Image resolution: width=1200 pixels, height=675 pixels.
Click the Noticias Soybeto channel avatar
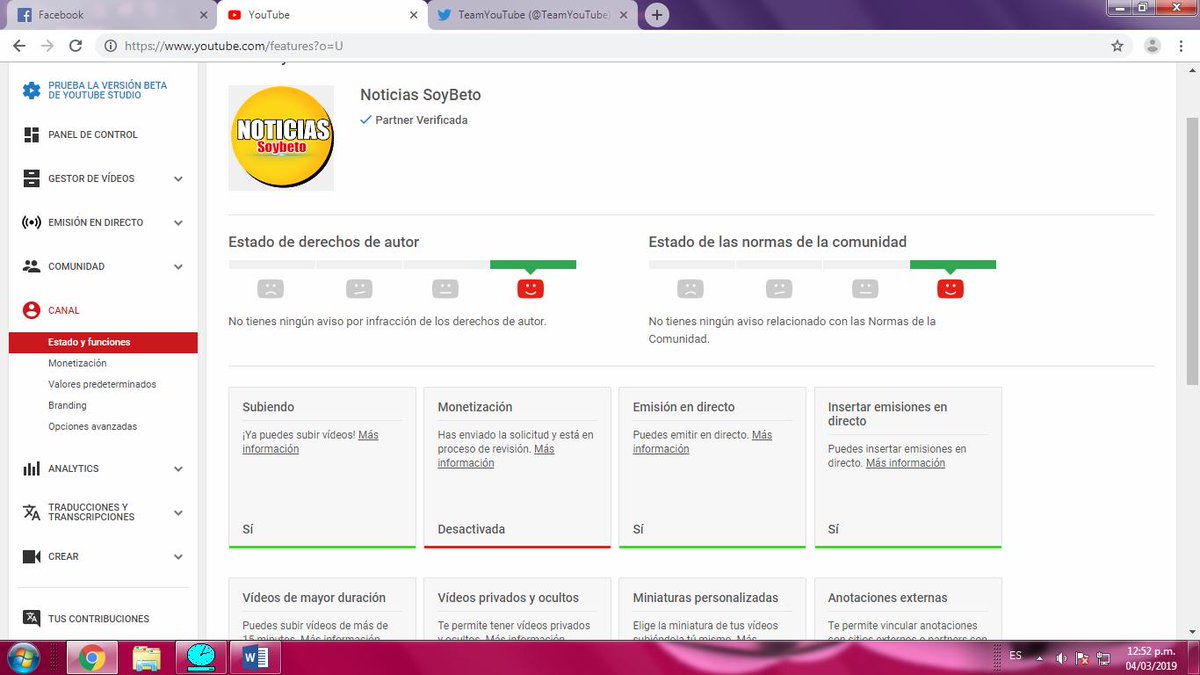[x=281, y=138]
